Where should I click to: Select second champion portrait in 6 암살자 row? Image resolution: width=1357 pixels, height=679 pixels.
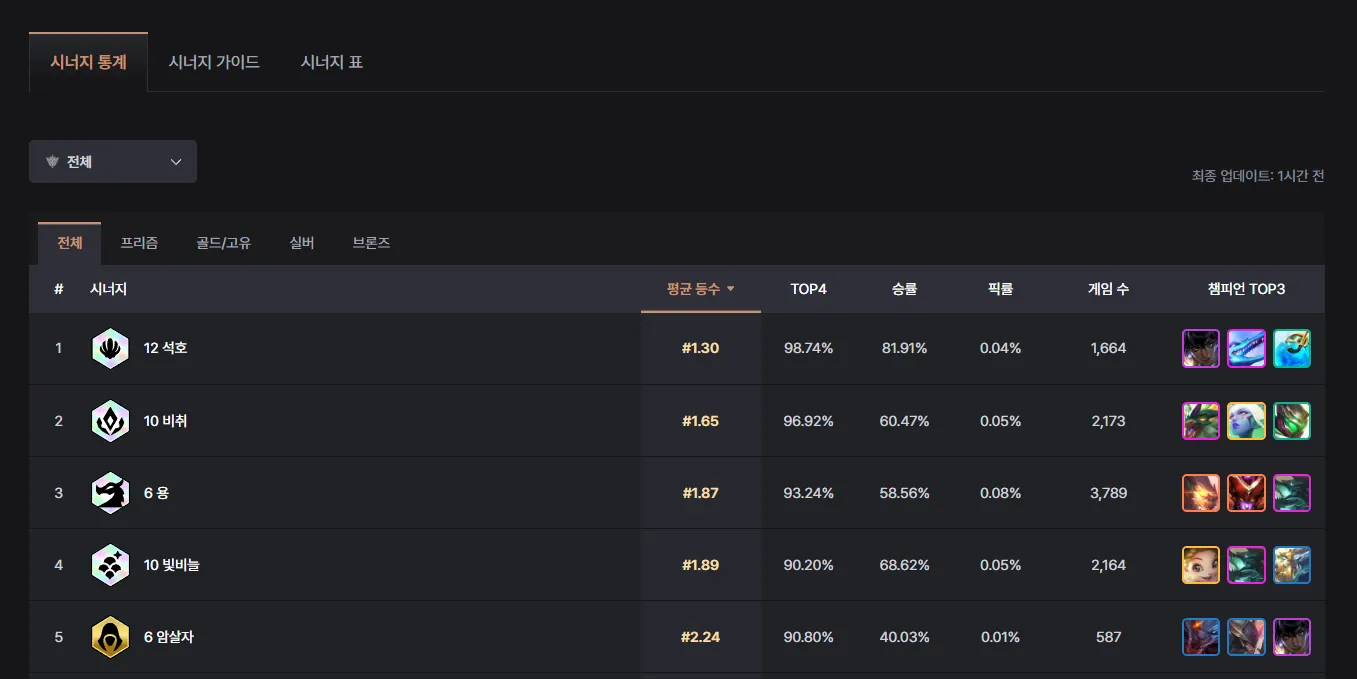coord(1246,637)
